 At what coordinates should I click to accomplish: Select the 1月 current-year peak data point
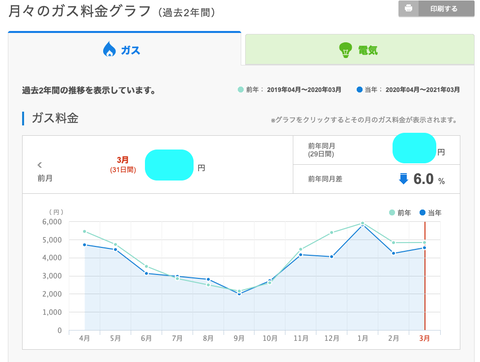point(362,226)
